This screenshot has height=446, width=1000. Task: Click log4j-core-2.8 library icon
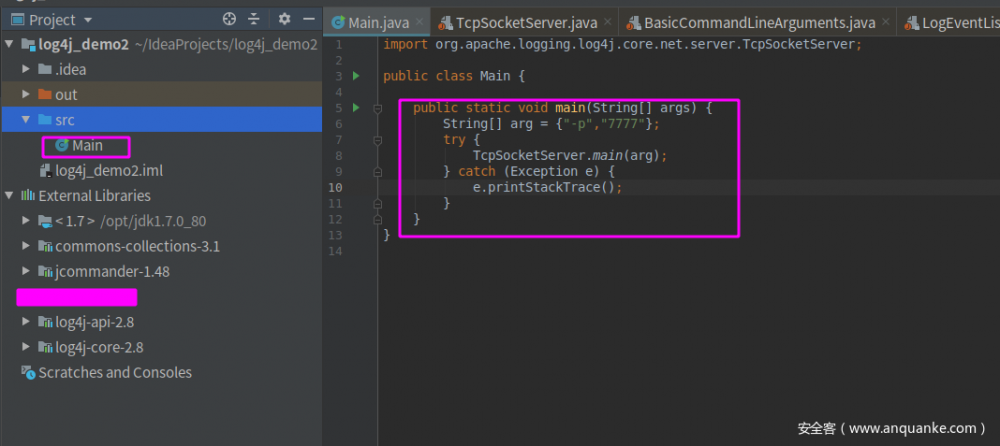[x=45, y=348]
